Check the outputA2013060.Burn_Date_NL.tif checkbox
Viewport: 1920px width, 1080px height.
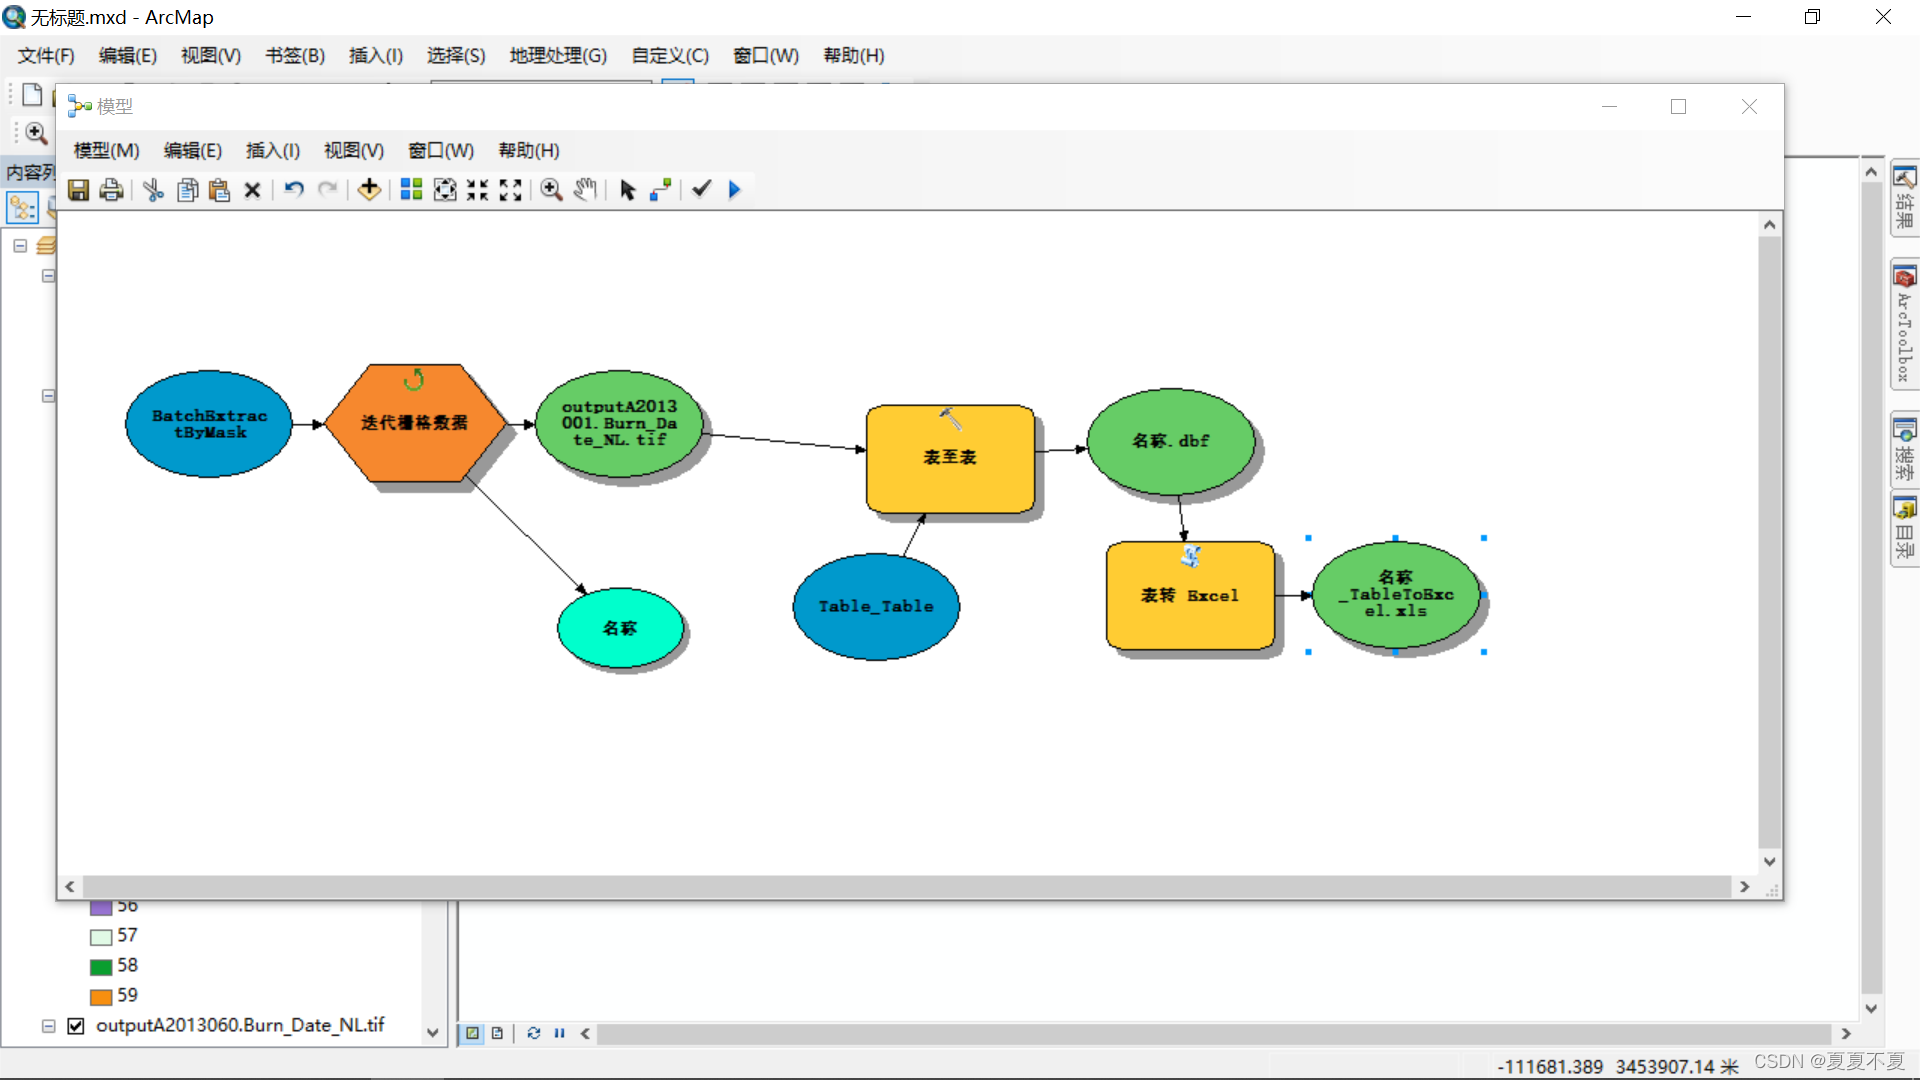pos(75,1026)
